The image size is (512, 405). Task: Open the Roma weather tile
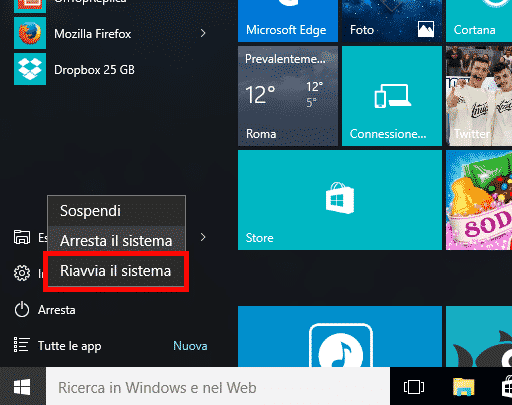[x=288, y=96]
